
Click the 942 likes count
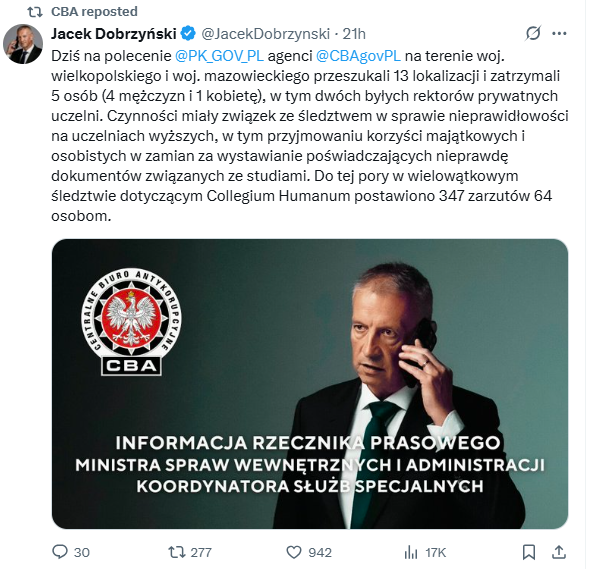(320, 553)
